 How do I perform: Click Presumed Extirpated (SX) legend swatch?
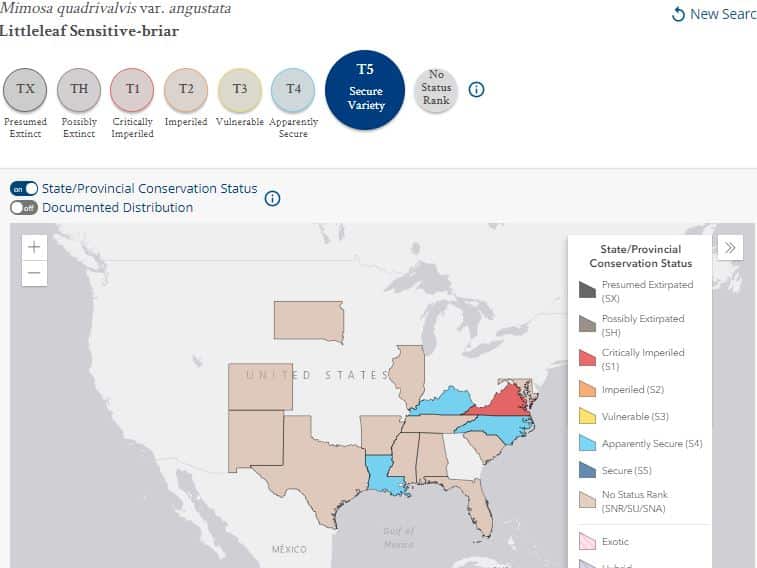pyautogui.click(x=587, y=290)
